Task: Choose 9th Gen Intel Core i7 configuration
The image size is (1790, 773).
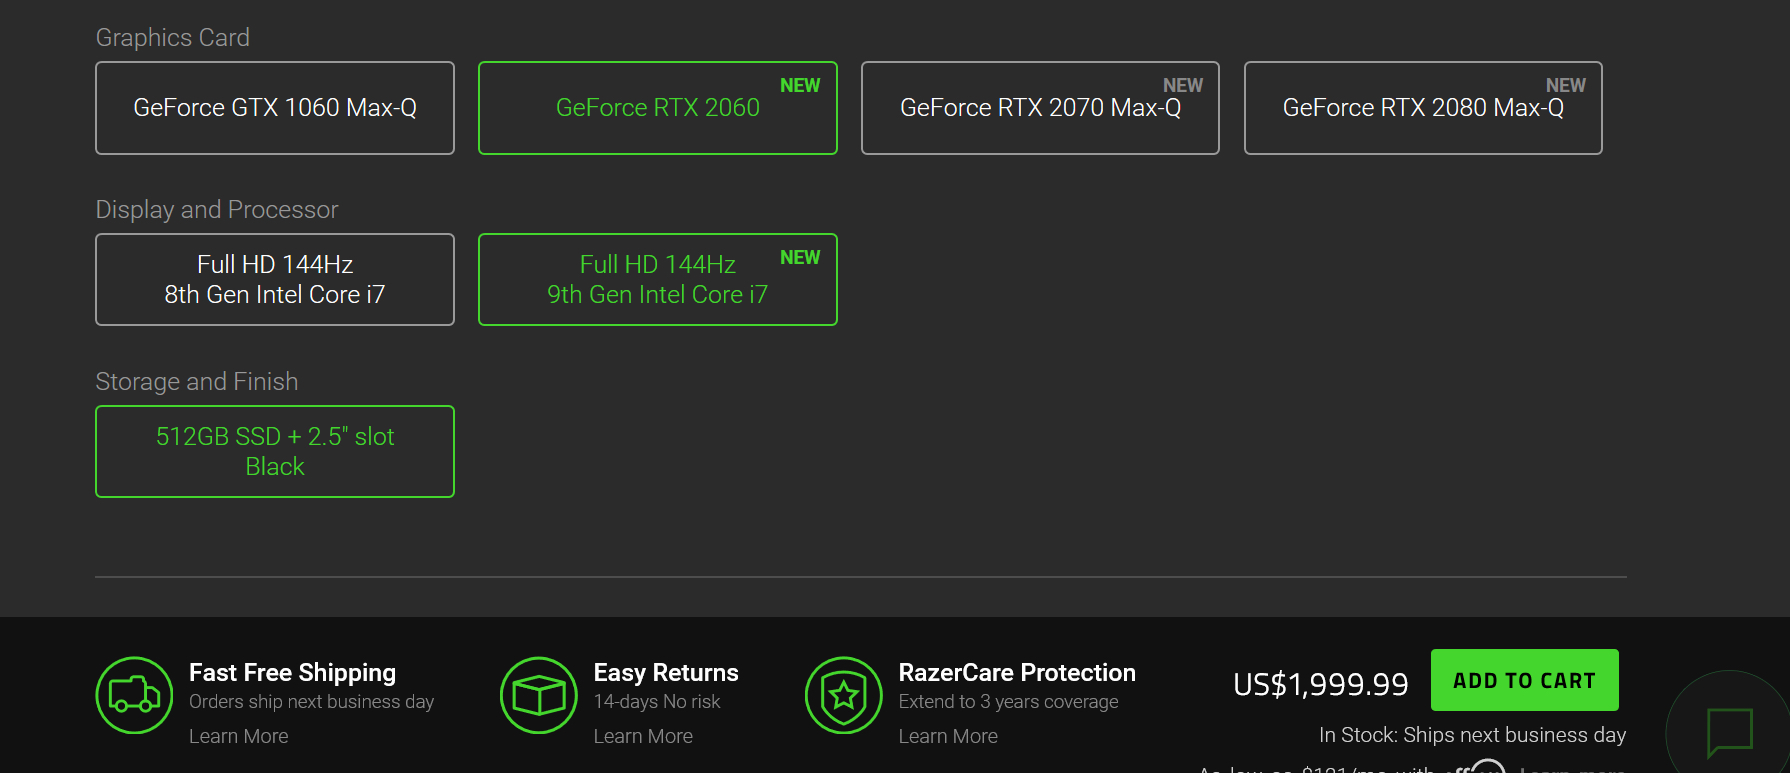Action: click(x=657, y=280)
